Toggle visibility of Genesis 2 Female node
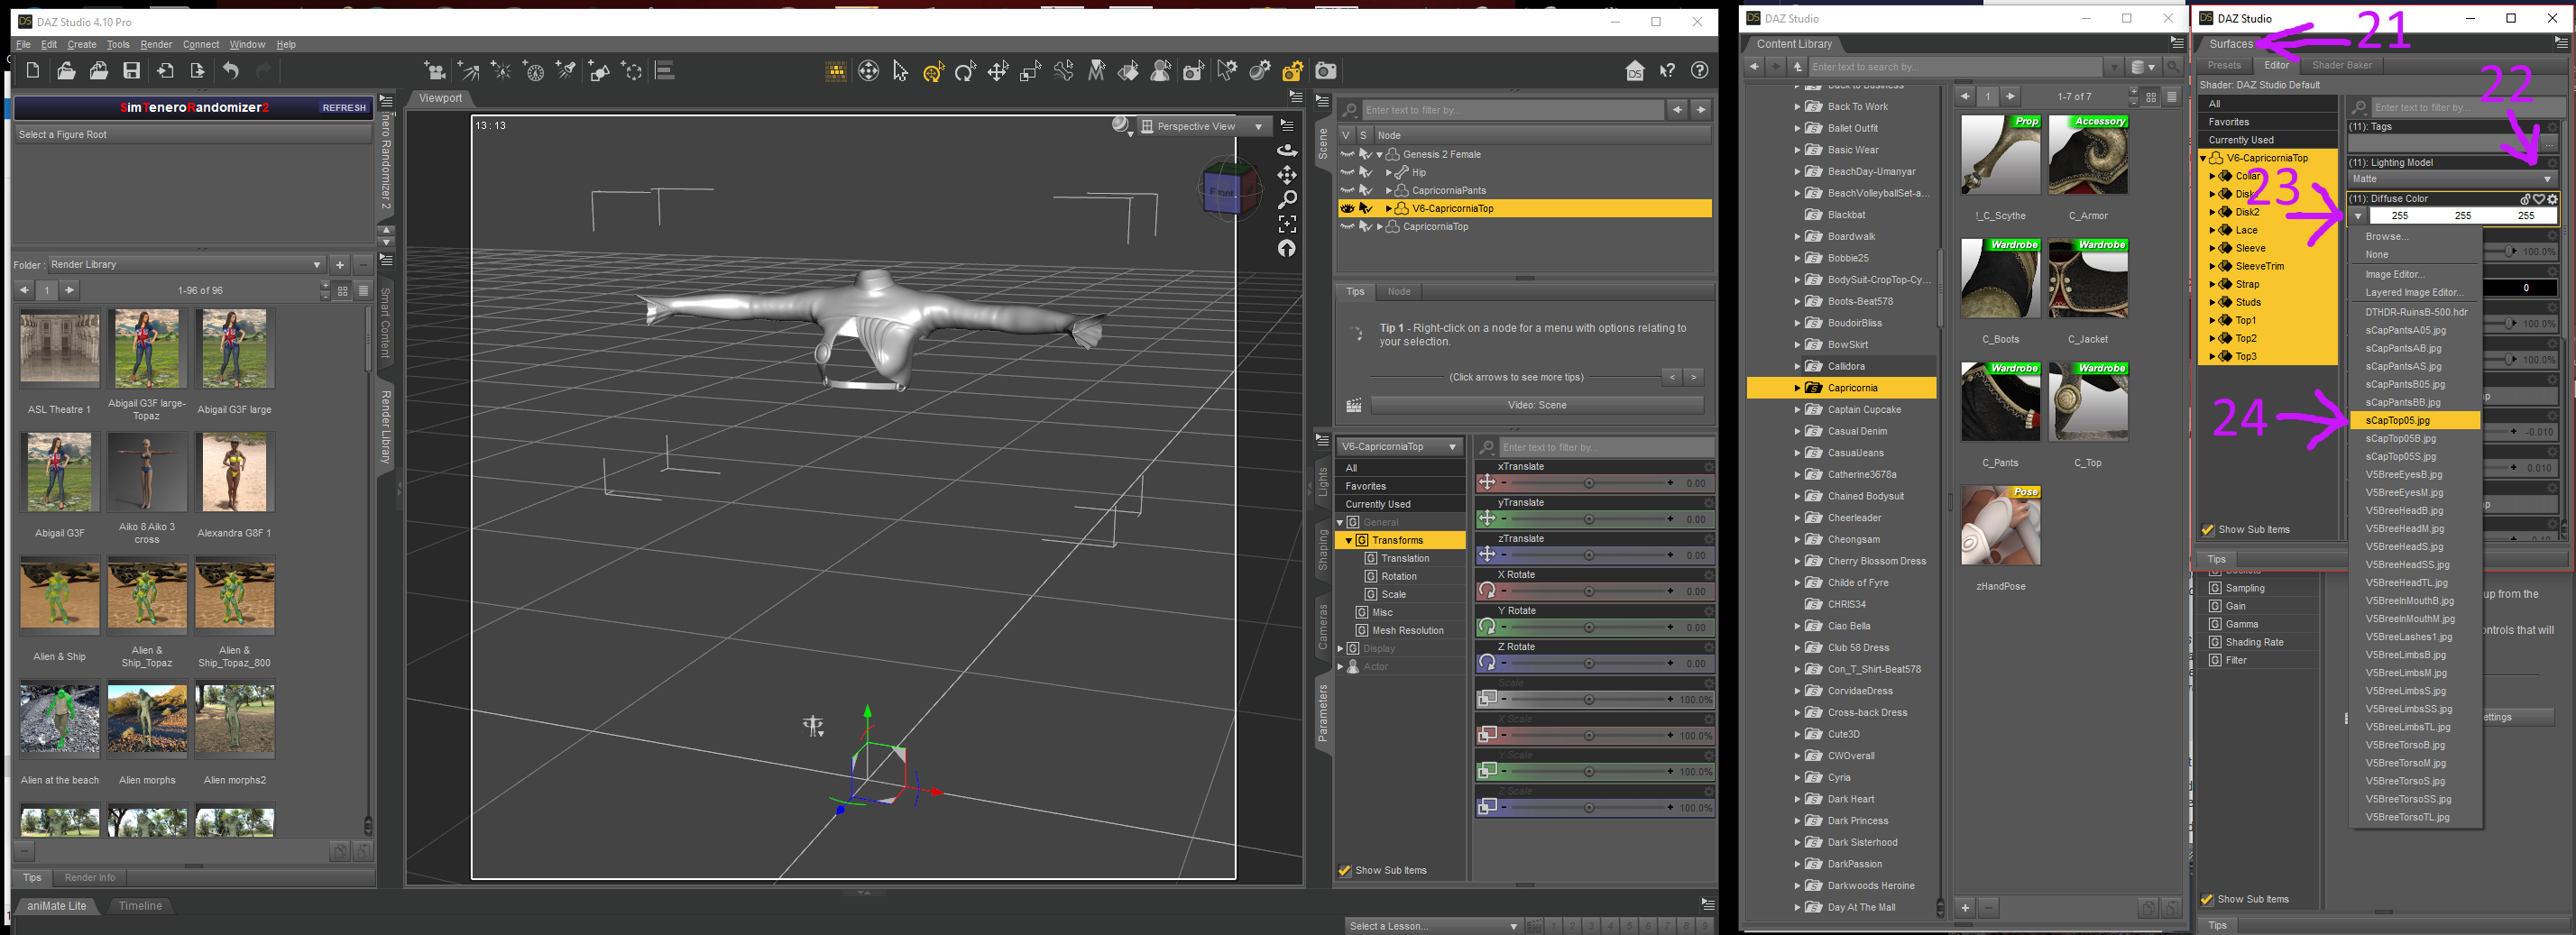The width and height of the screenshot is (2576, 935). click(1347, 155)
